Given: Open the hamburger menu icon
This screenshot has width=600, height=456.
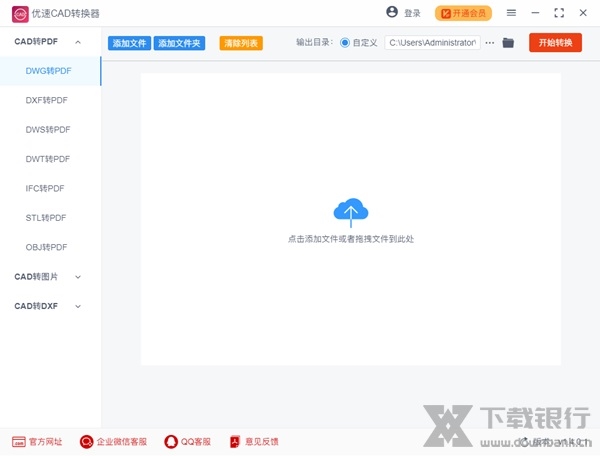Looking at the screenshot, I should [511, 13].
